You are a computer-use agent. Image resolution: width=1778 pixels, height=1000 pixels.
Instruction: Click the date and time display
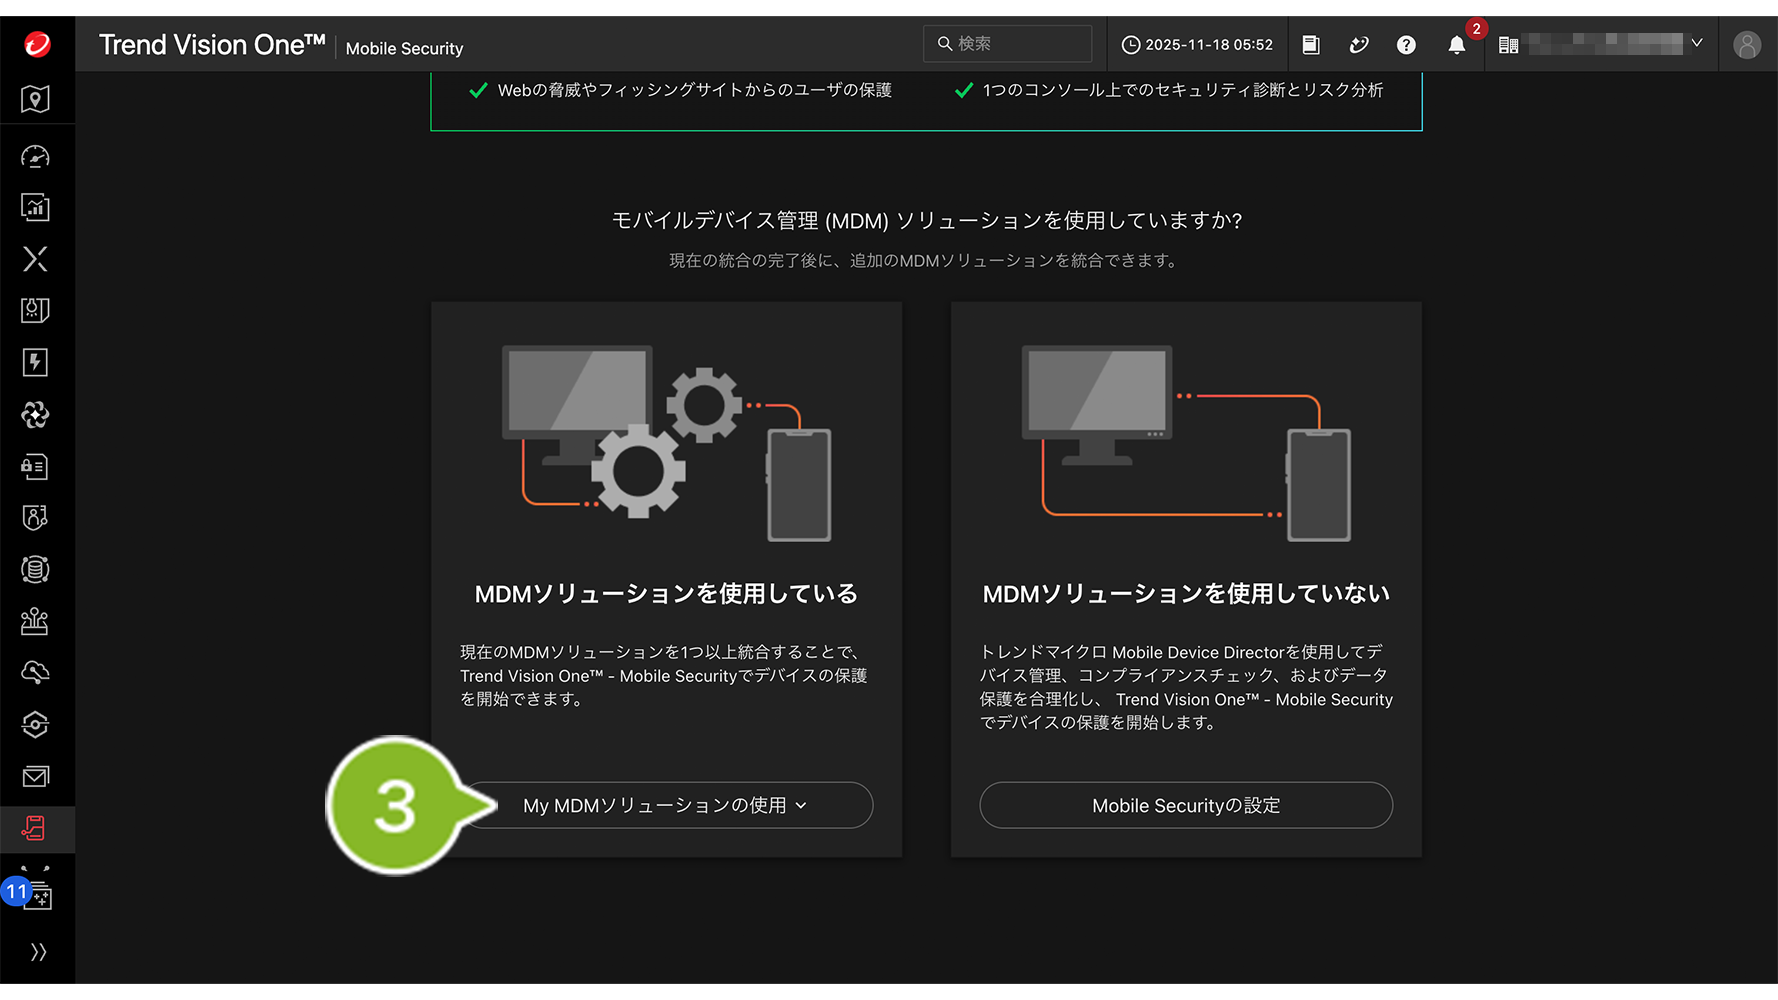[x=1197, y=45]
